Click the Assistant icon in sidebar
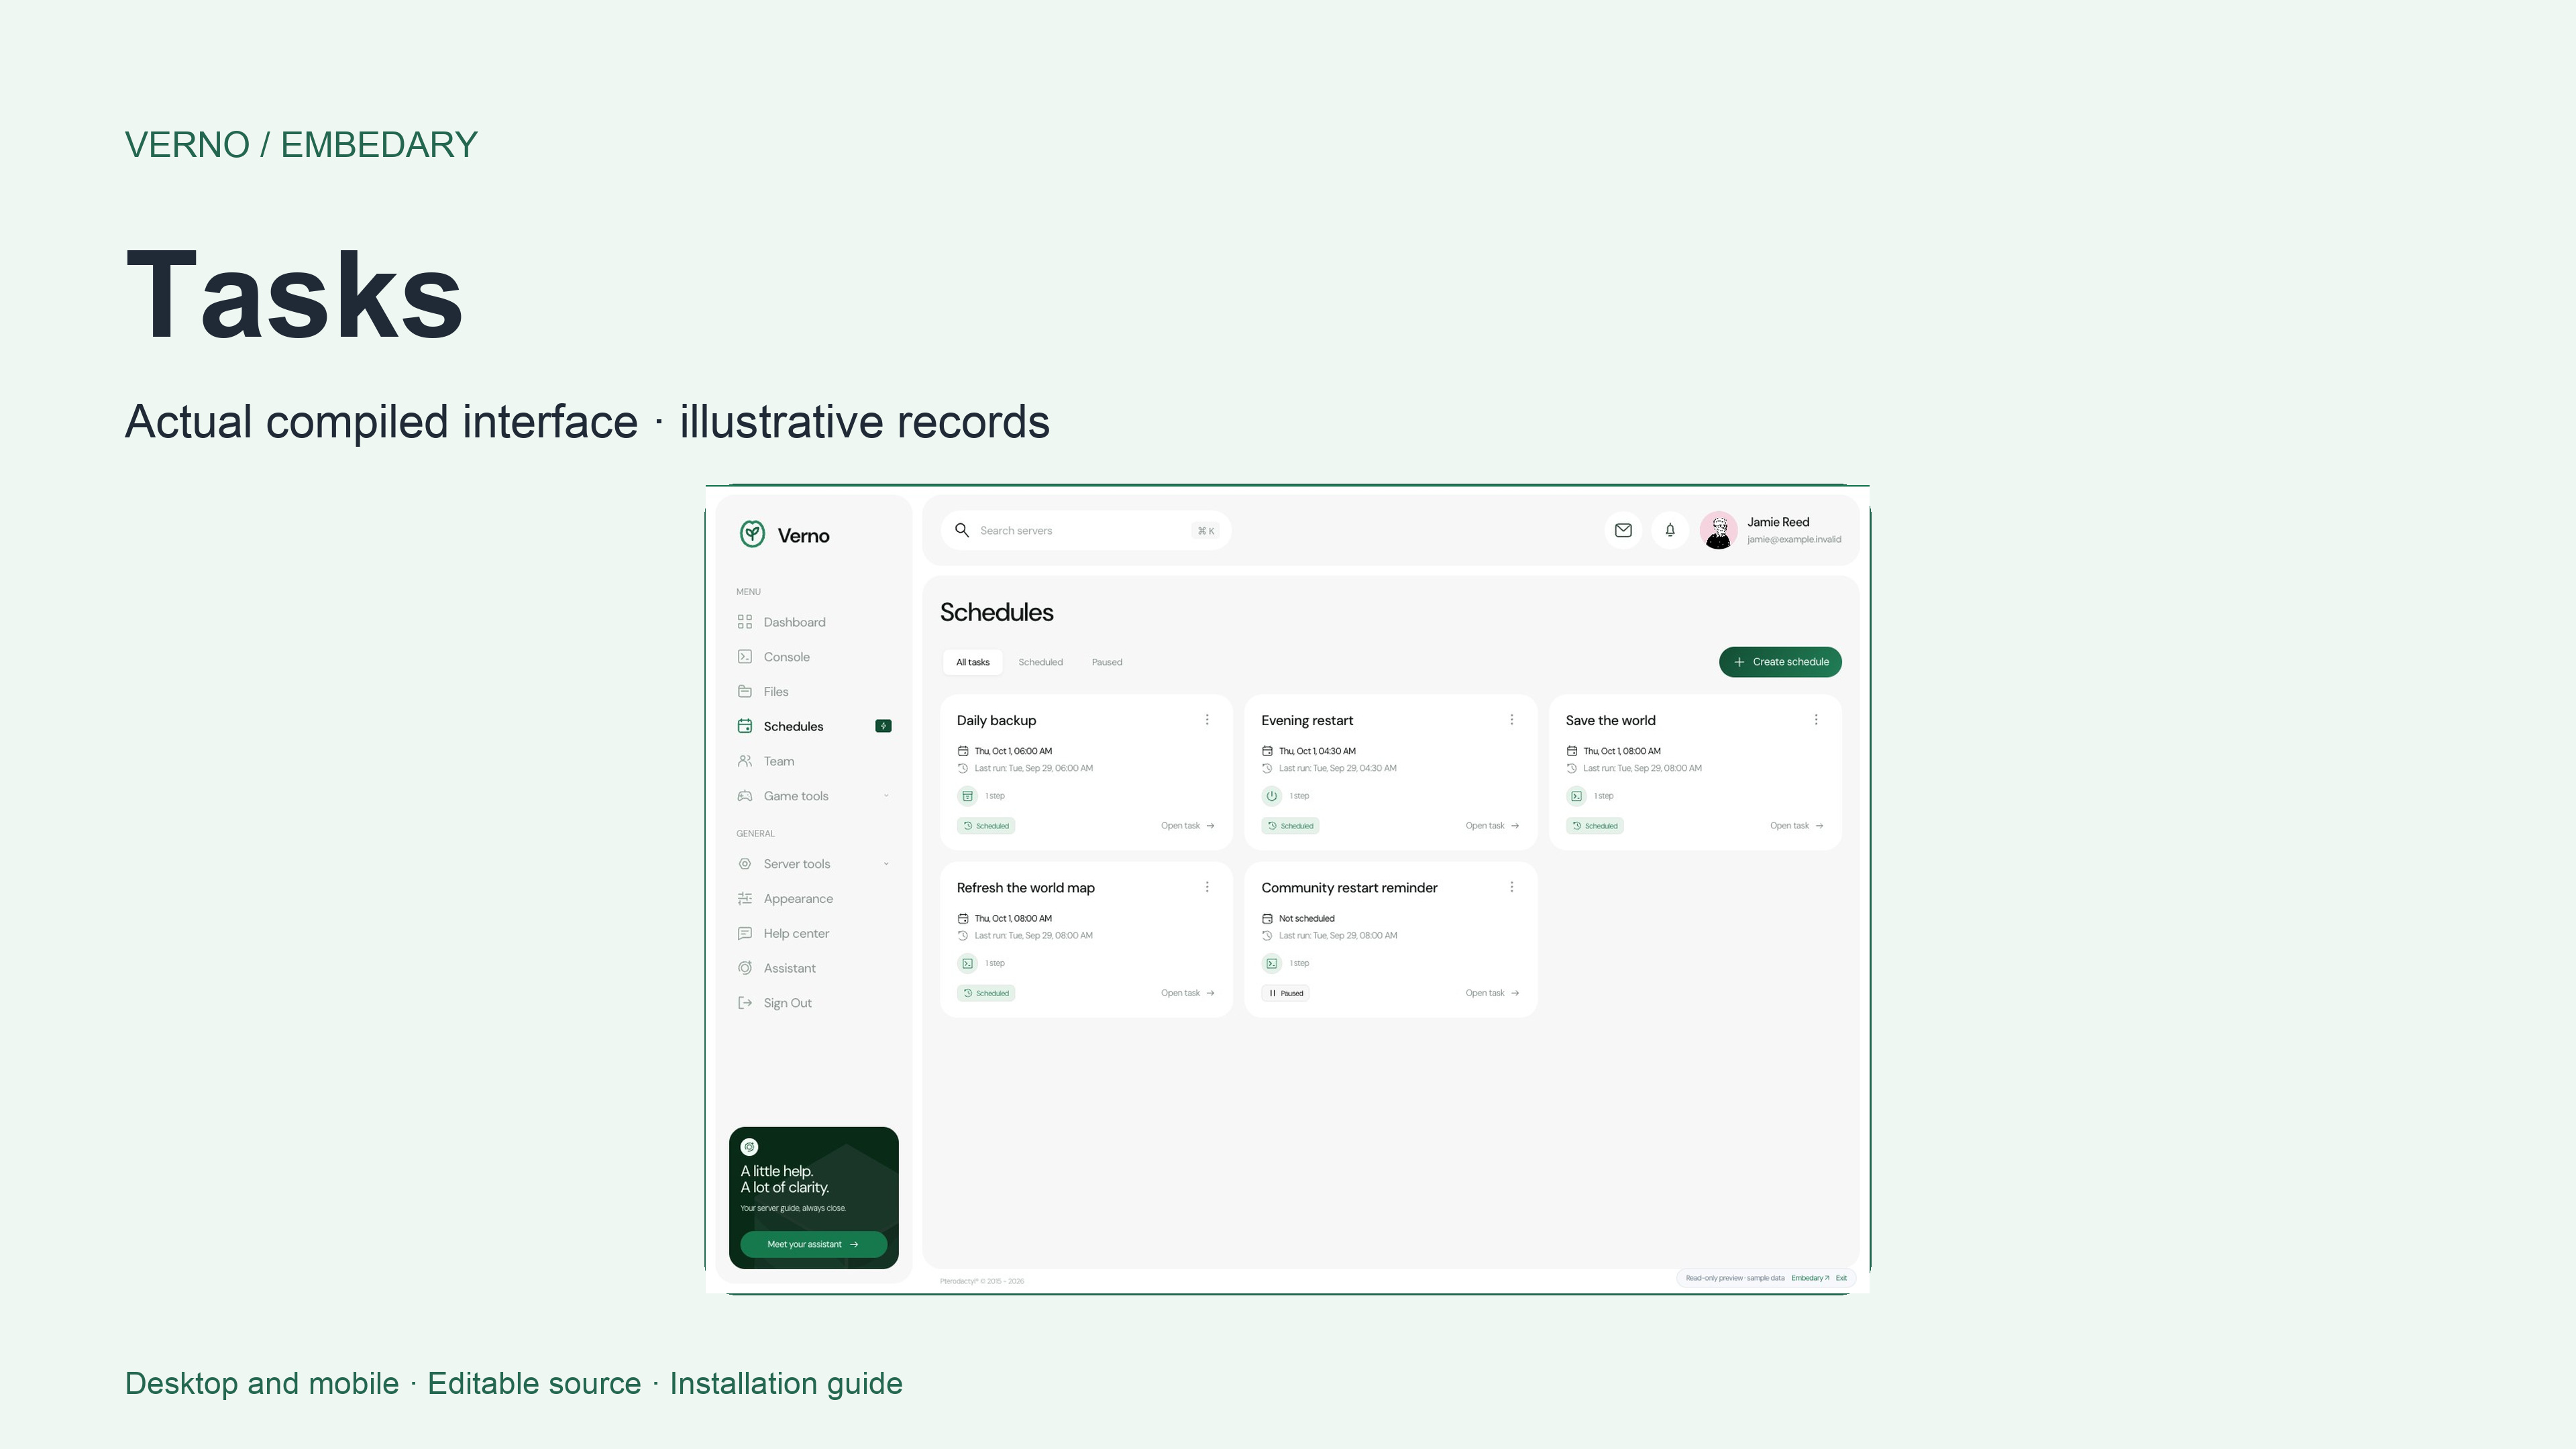 point(745,968)
